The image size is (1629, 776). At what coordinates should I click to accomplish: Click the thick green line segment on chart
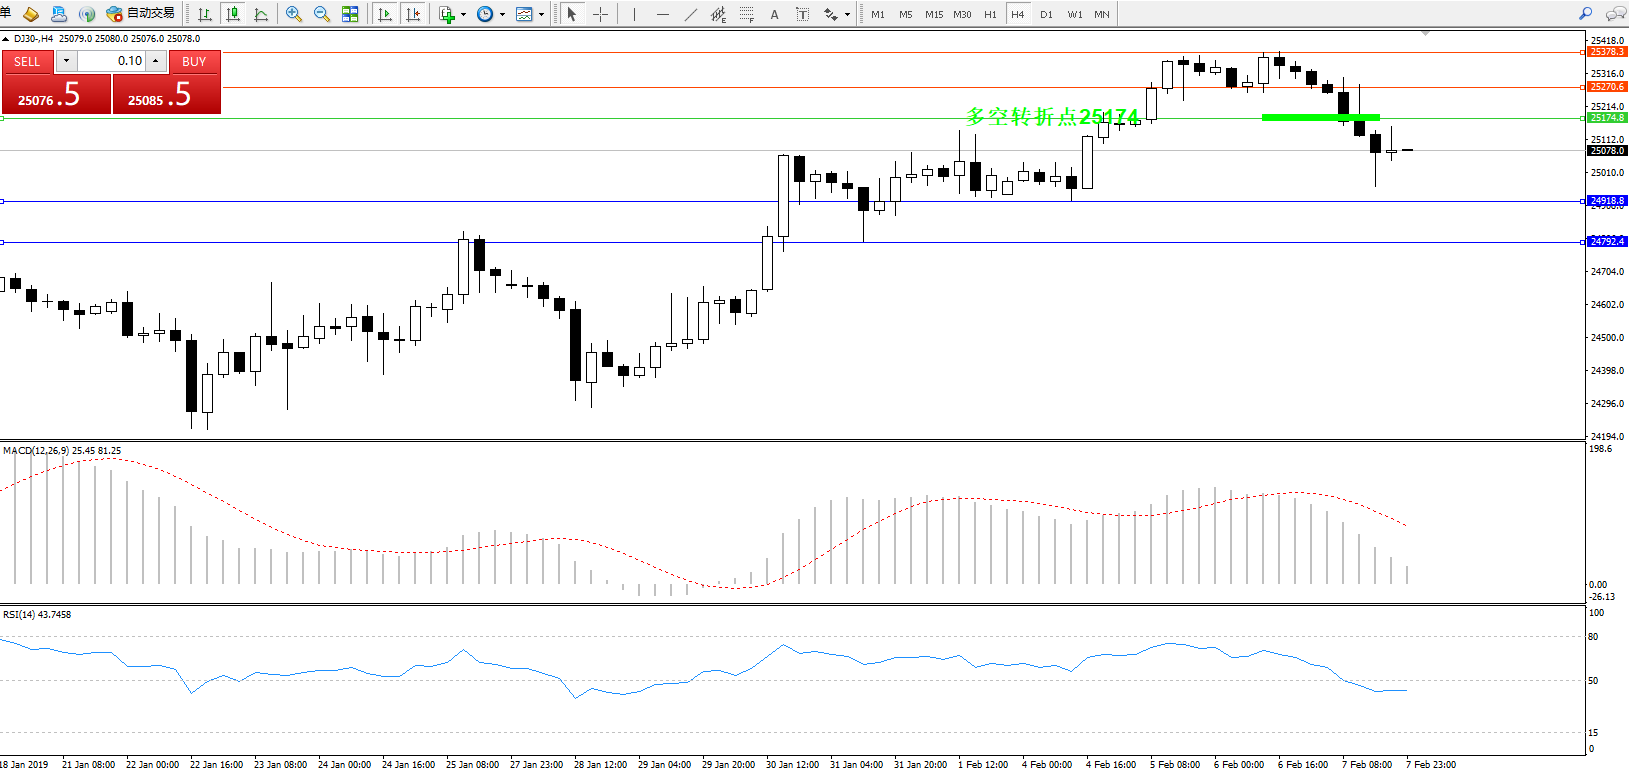coord(1320,117)
